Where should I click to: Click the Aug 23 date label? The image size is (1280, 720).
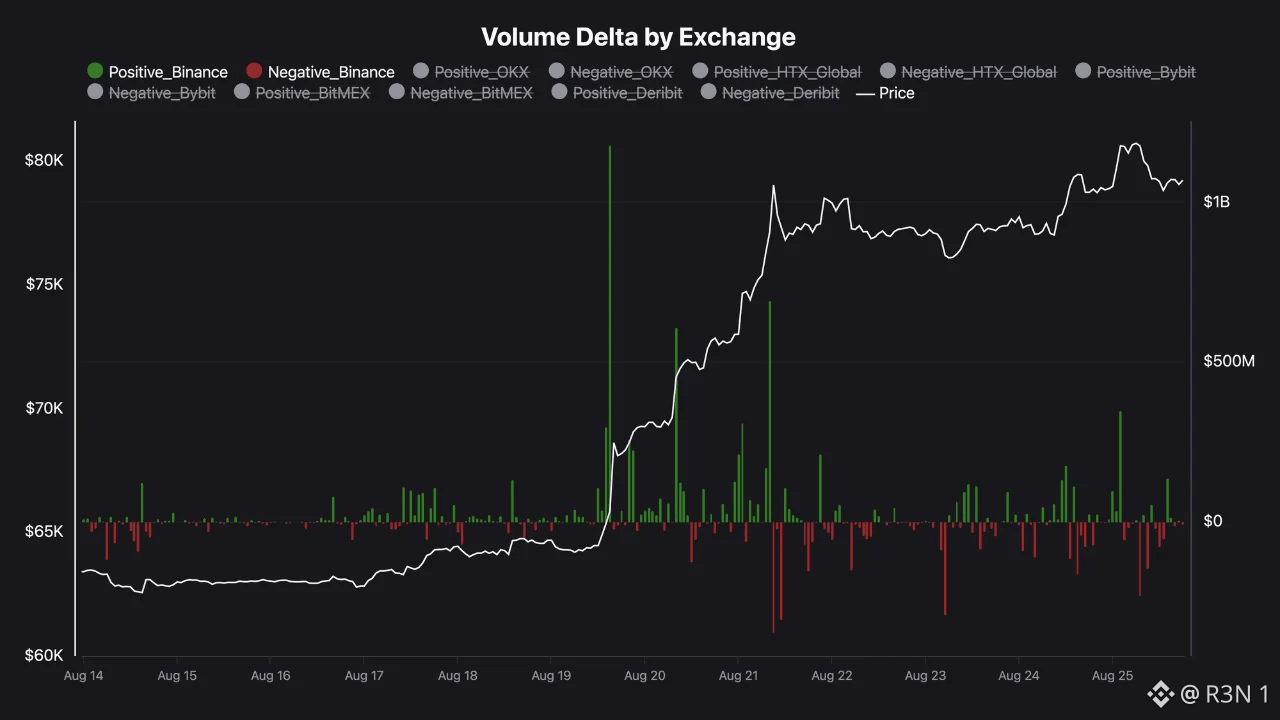click(925, 676)
